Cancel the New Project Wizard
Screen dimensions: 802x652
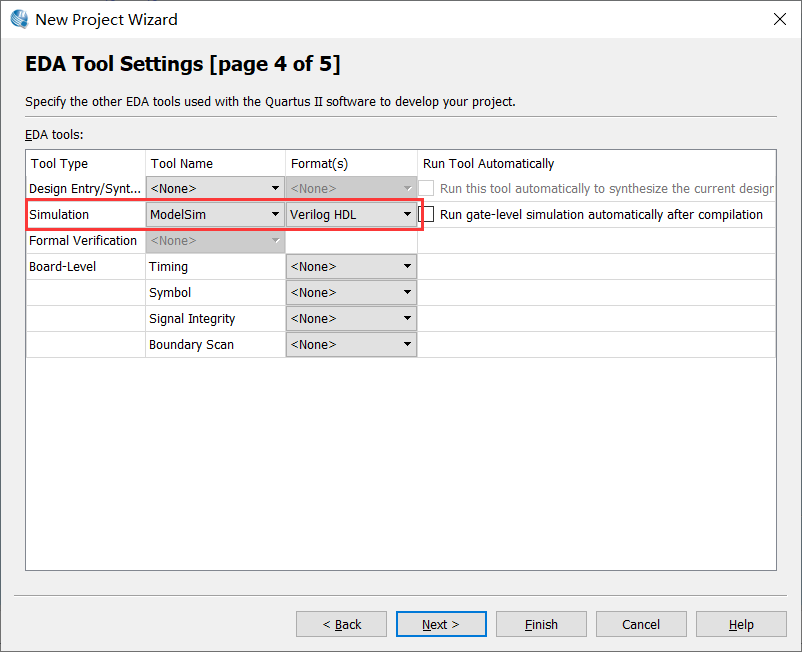641,624
